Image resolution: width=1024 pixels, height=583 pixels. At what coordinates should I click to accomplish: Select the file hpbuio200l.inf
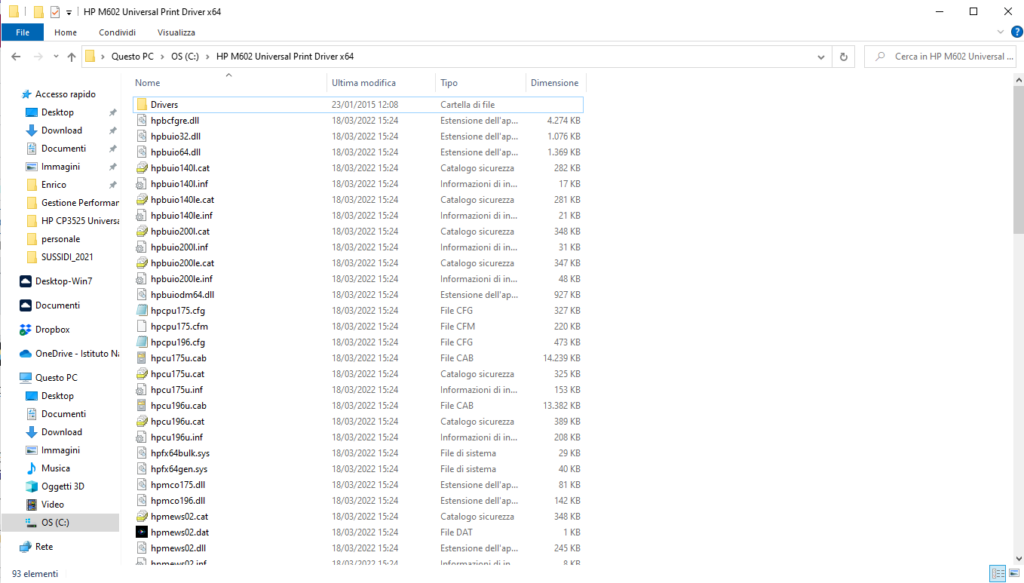[x=179, y=247]
